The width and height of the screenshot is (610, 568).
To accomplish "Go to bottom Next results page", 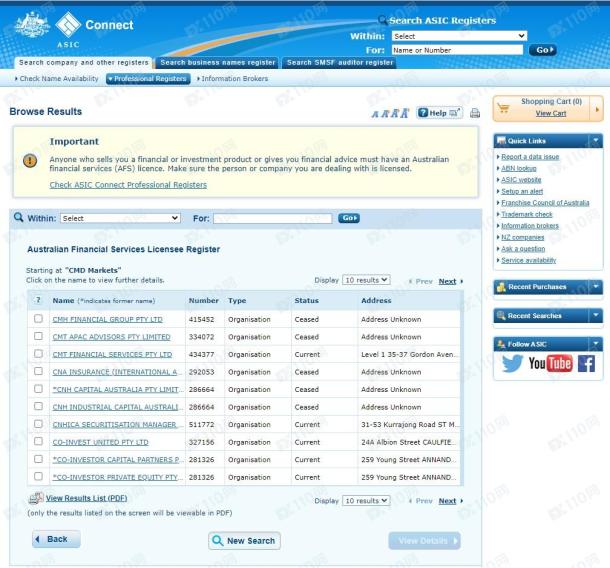I will 447,501.
